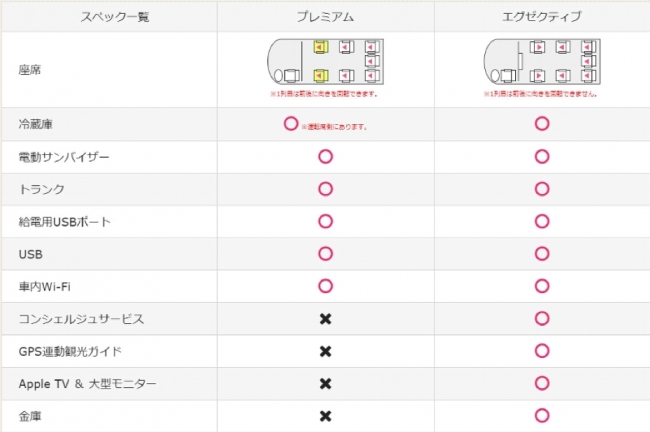Click the Executive circle for 金庫
Screen dimensions: 650x432
click(541, 416)
